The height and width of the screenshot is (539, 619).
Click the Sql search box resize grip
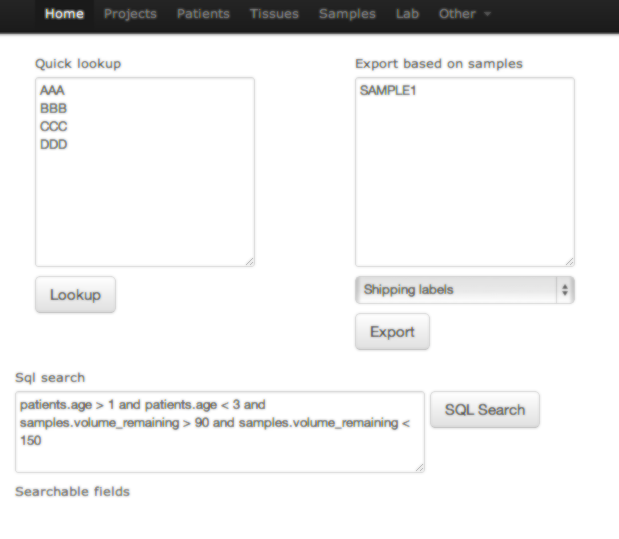[420, 468]
